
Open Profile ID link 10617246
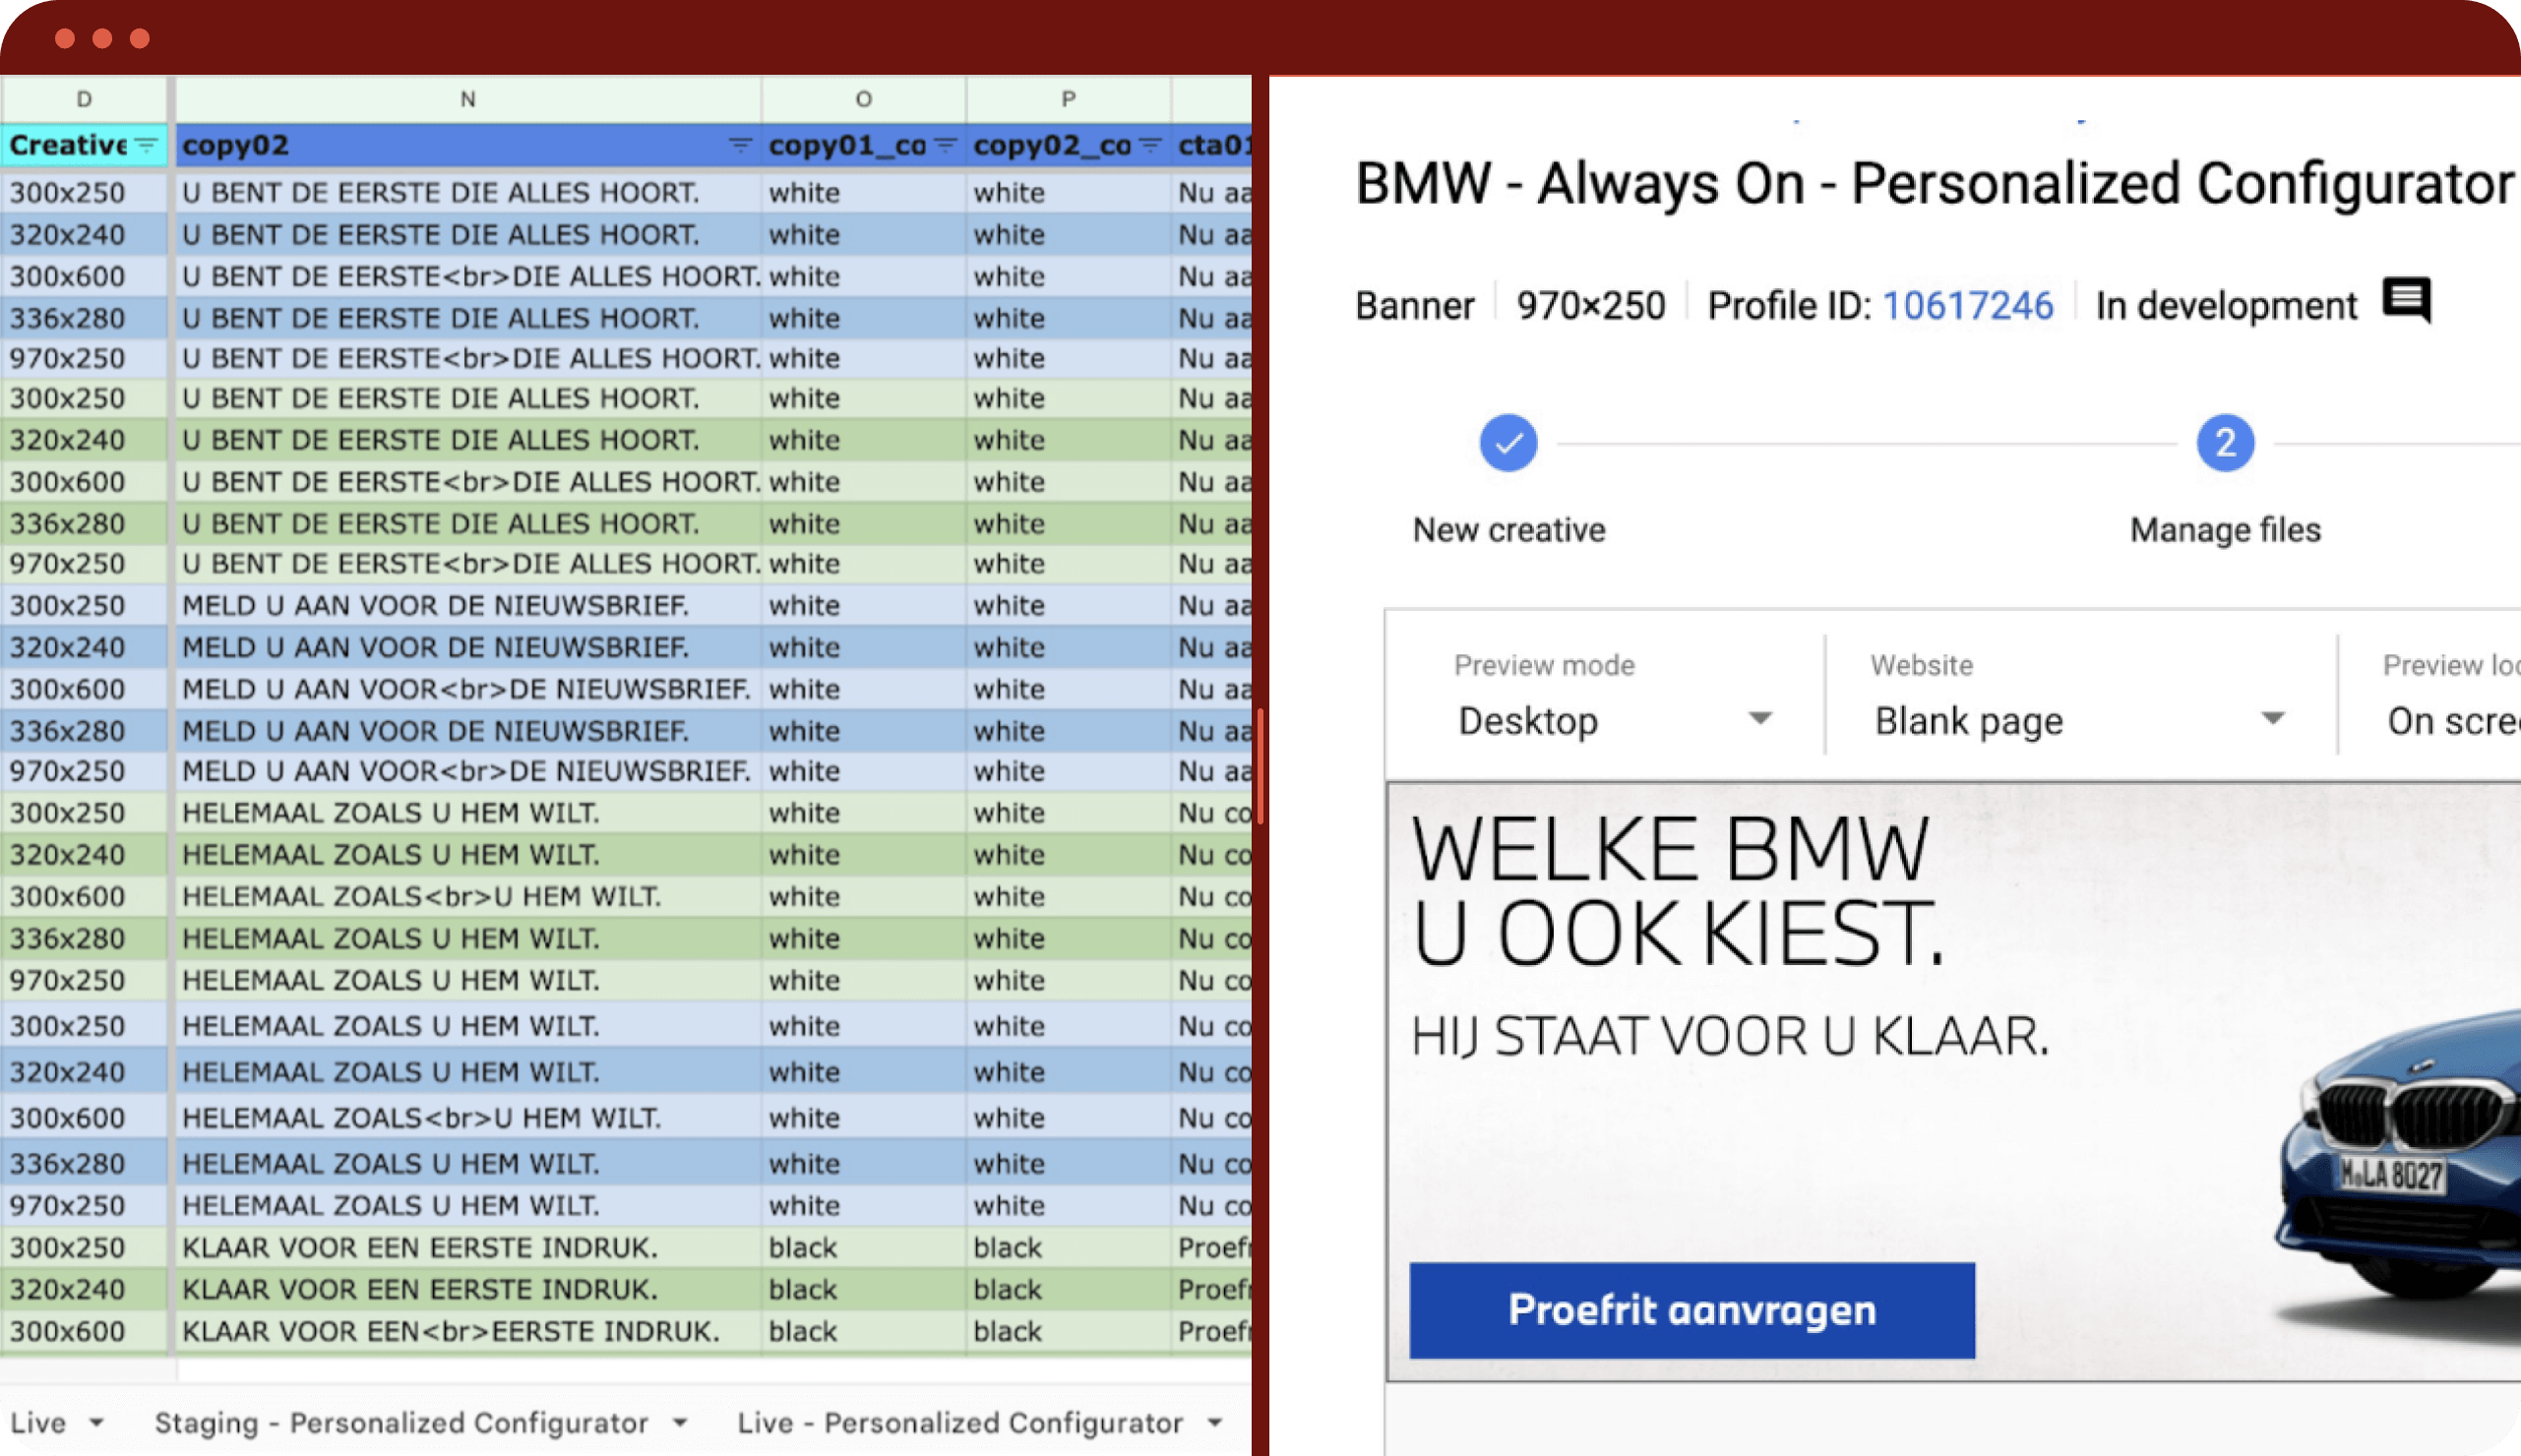[x=1967, y=305]
